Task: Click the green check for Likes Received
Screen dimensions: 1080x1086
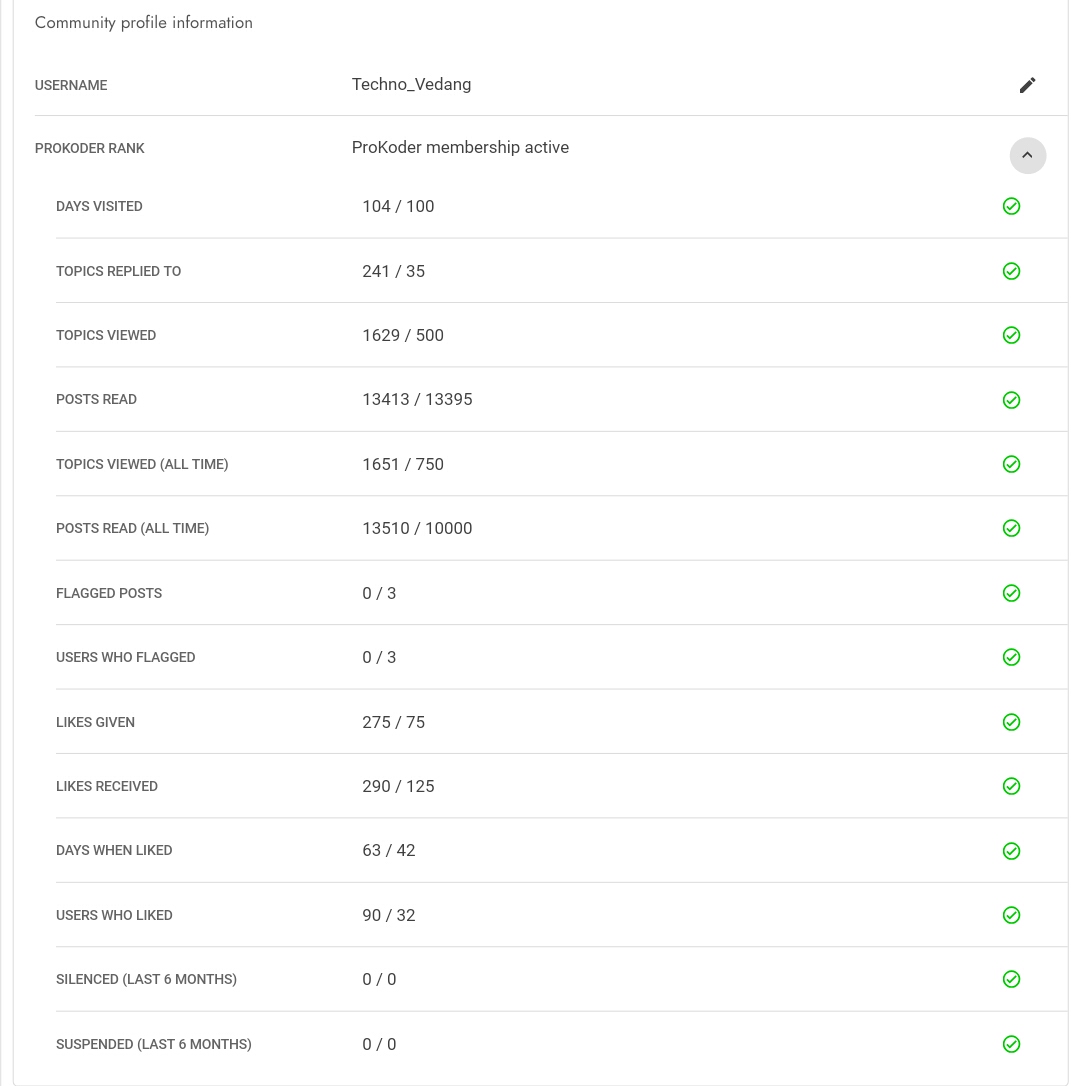Action: (1011, 786)
